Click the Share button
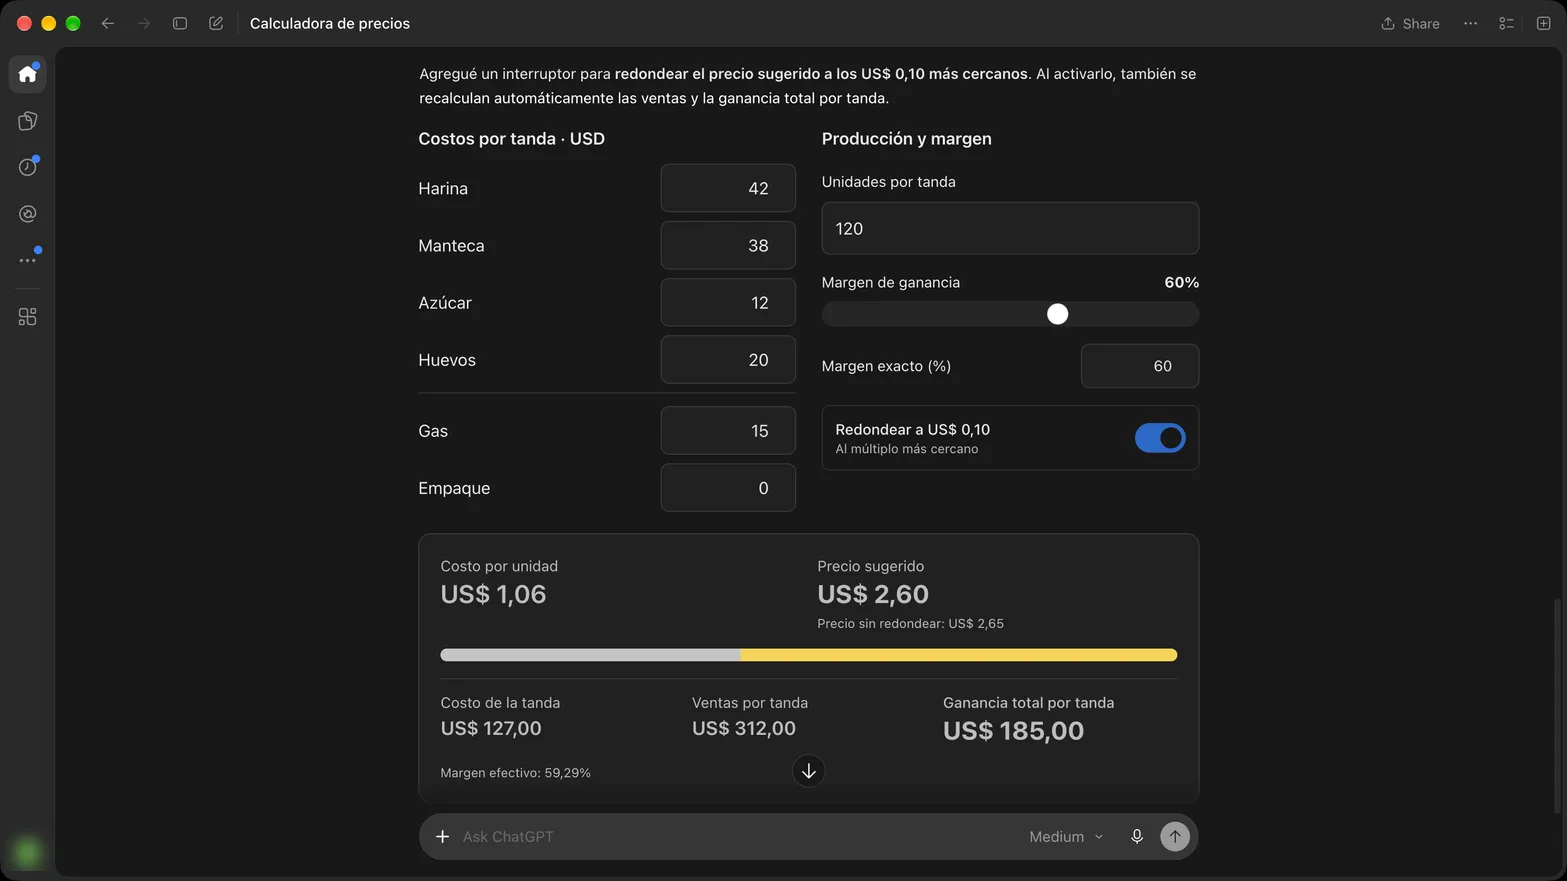The width and height of the screenshot is (1567, 881). 1410,23
